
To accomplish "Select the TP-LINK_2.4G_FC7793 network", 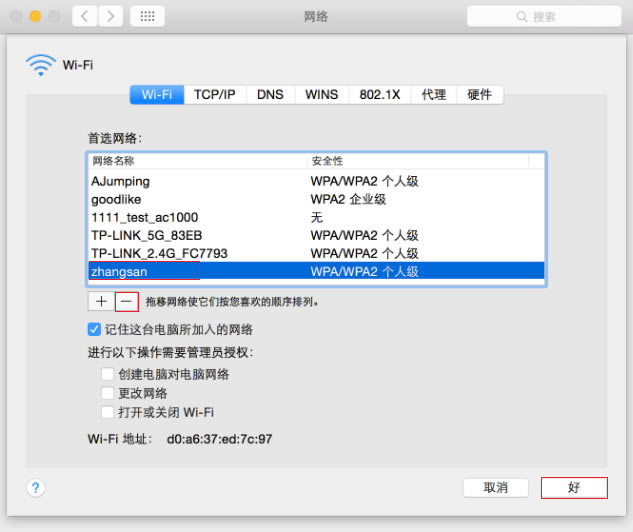I will [316, 253].
